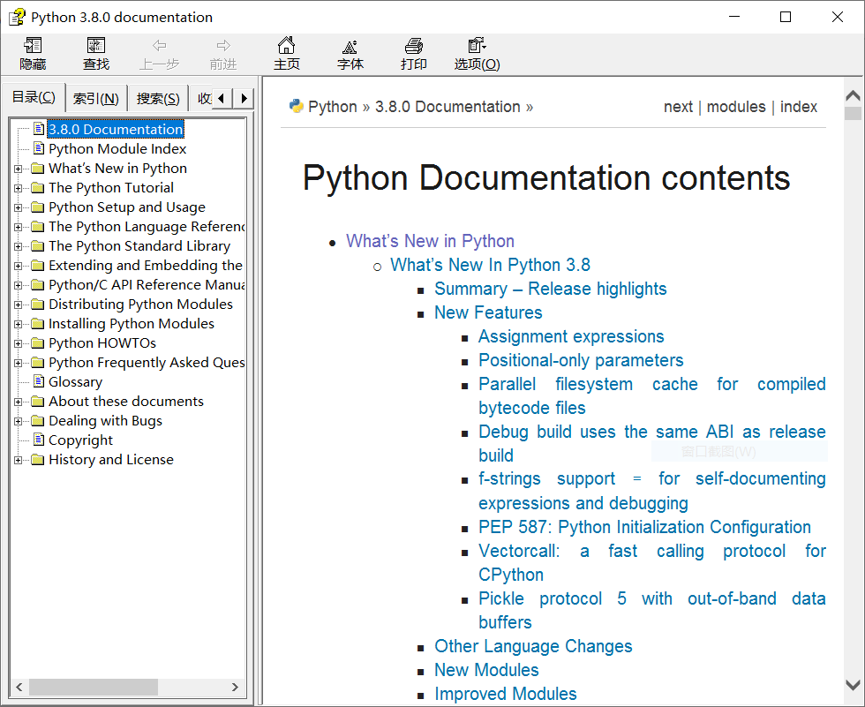The height and width of the screenshot is (707, 865).
Task: Open the Assignment expressions link
Action: (x=571, y=336)
